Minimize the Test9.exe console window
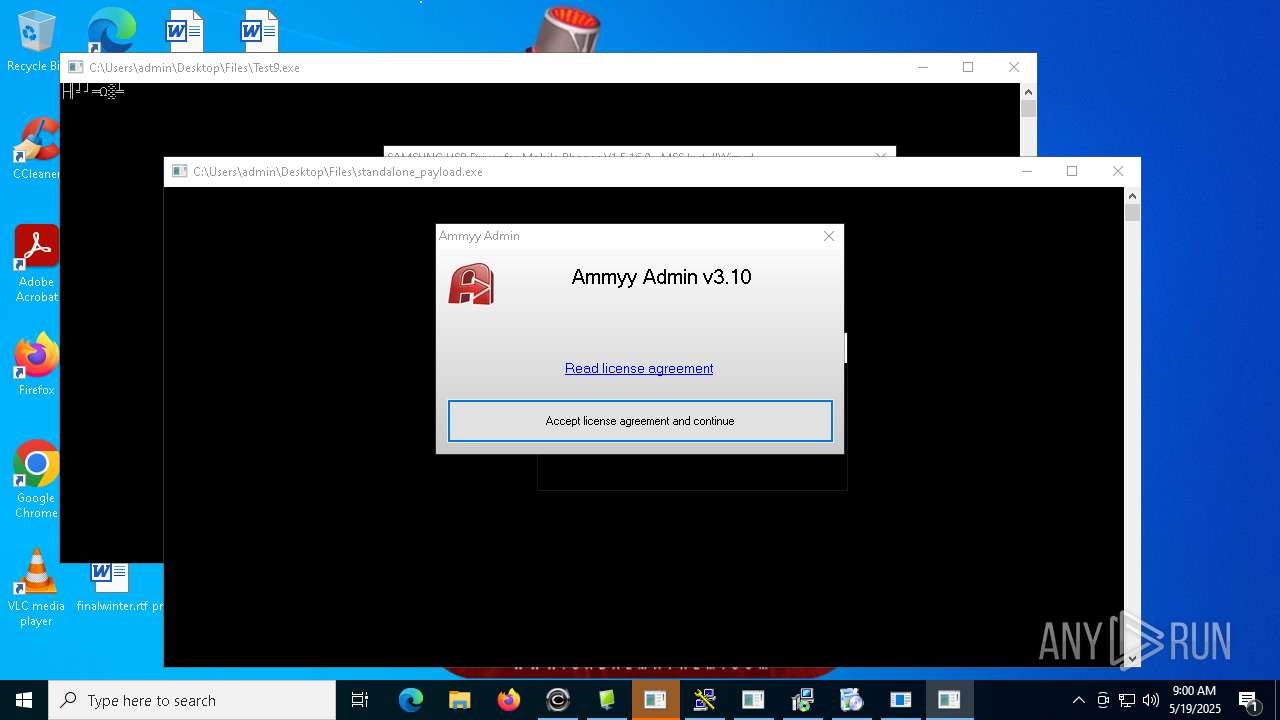Image resolution: width=1280 pixels, height=720 pixels. point(922,67)
